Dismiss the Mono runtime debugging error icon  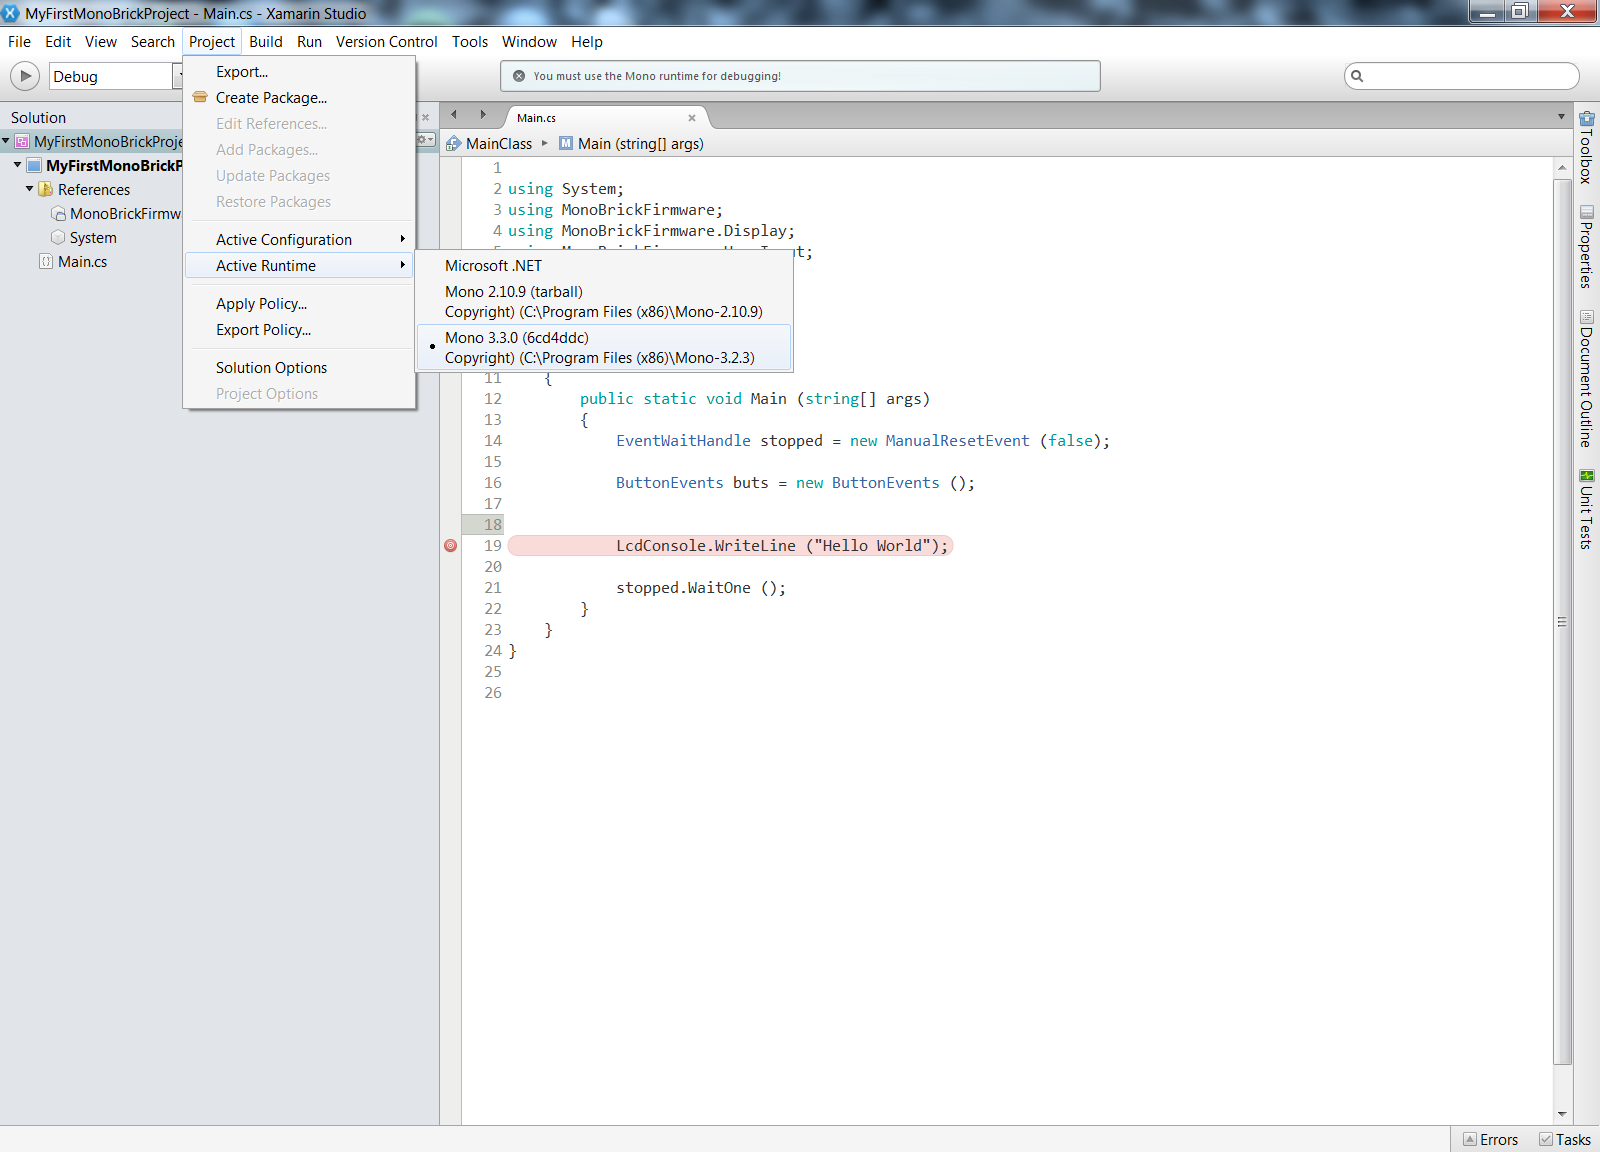pos(519,76)
